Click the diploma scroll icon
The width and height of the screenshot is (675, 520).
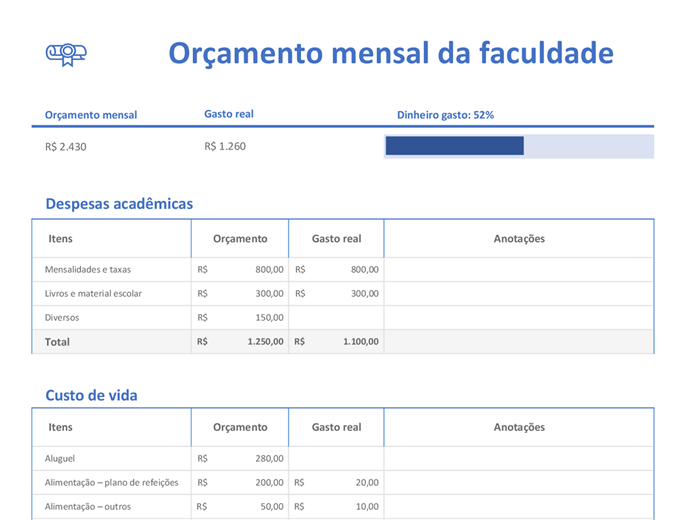(66, 55)
